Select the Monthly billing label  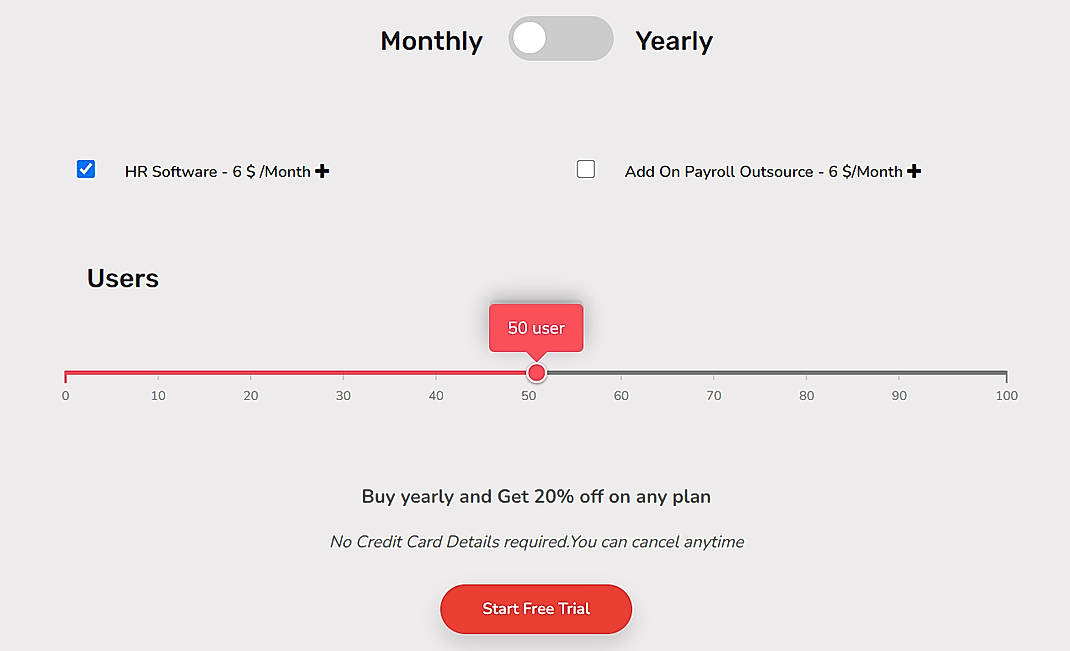431,41
